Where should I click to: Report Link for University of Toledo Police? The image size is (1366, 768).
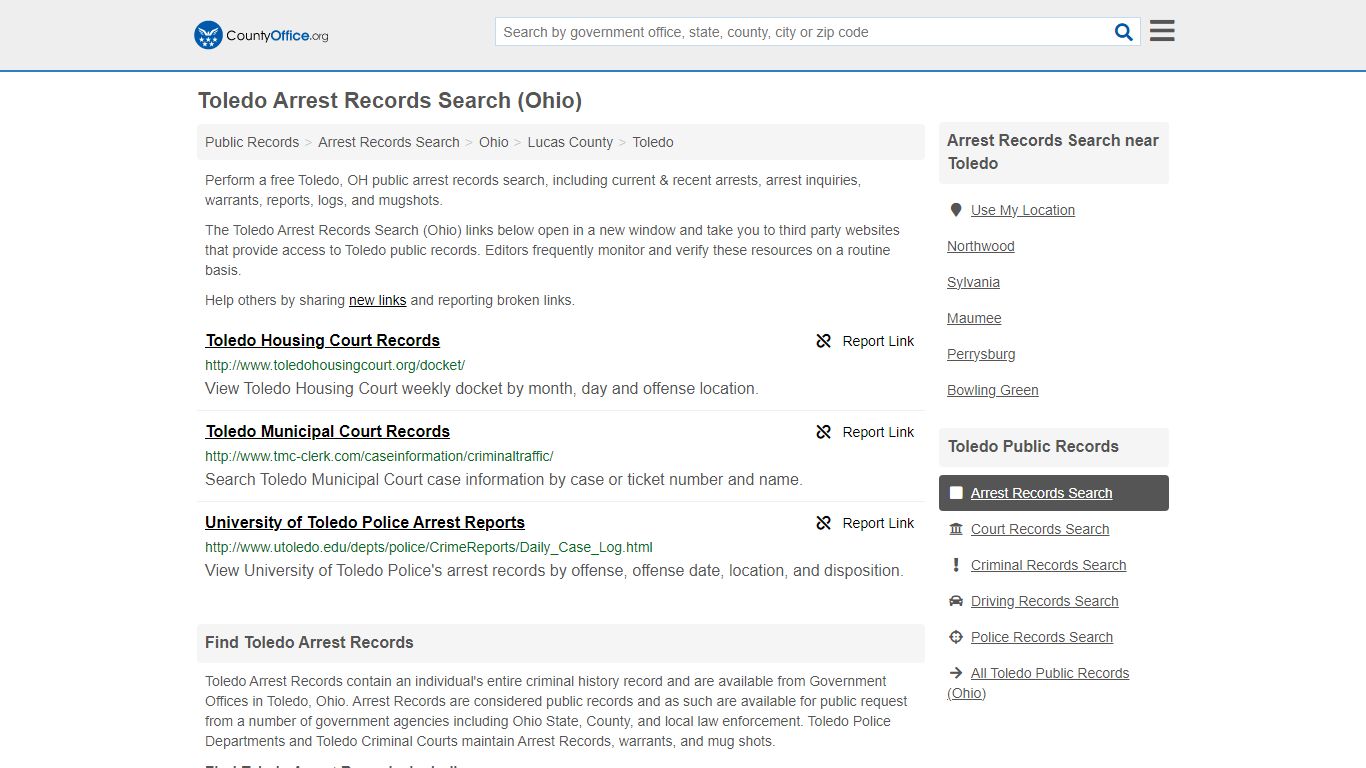coord(878,523)
